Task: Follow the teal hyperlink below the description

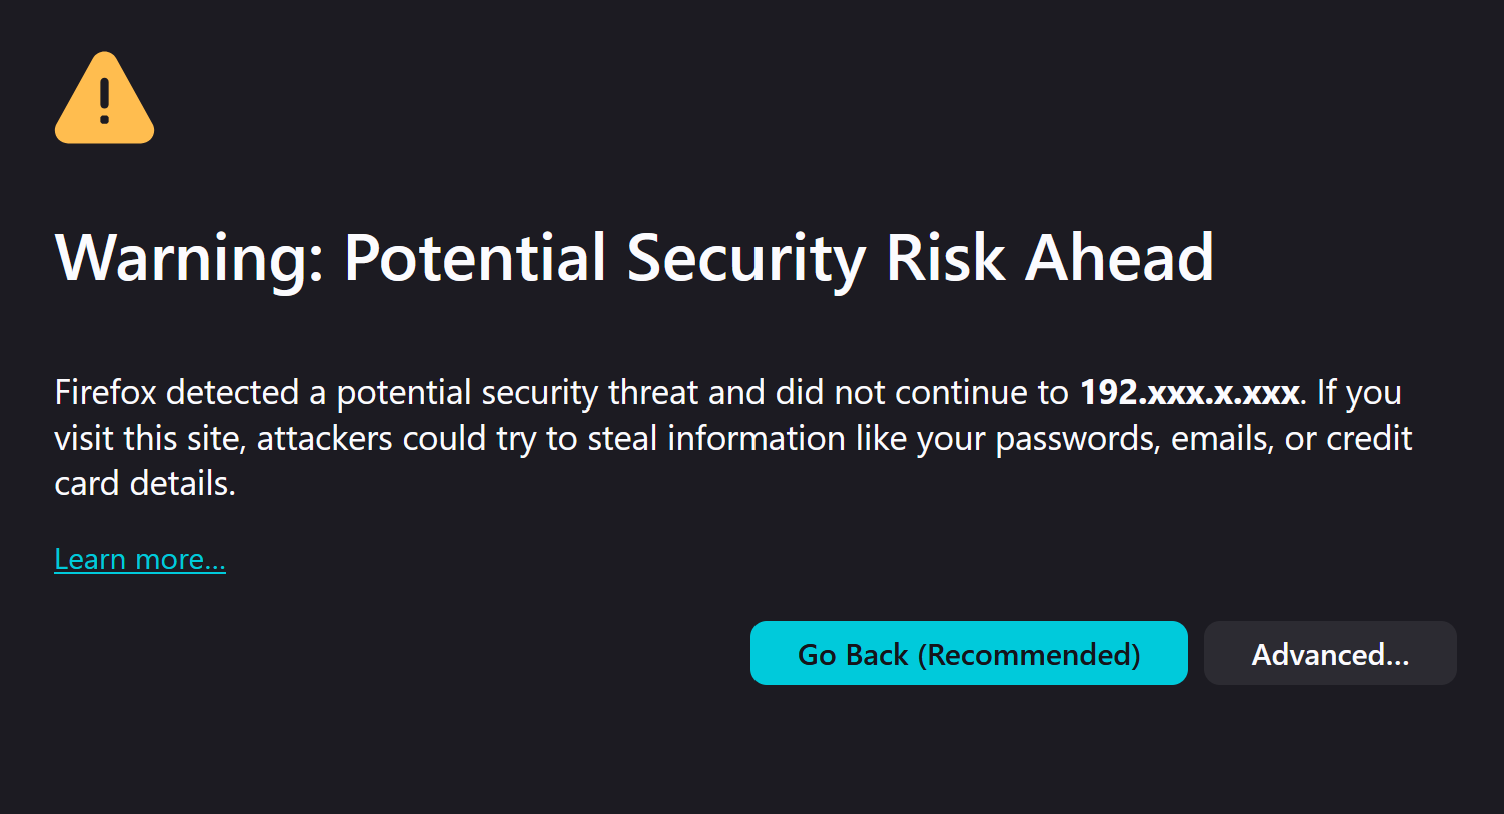Action: 139,559
